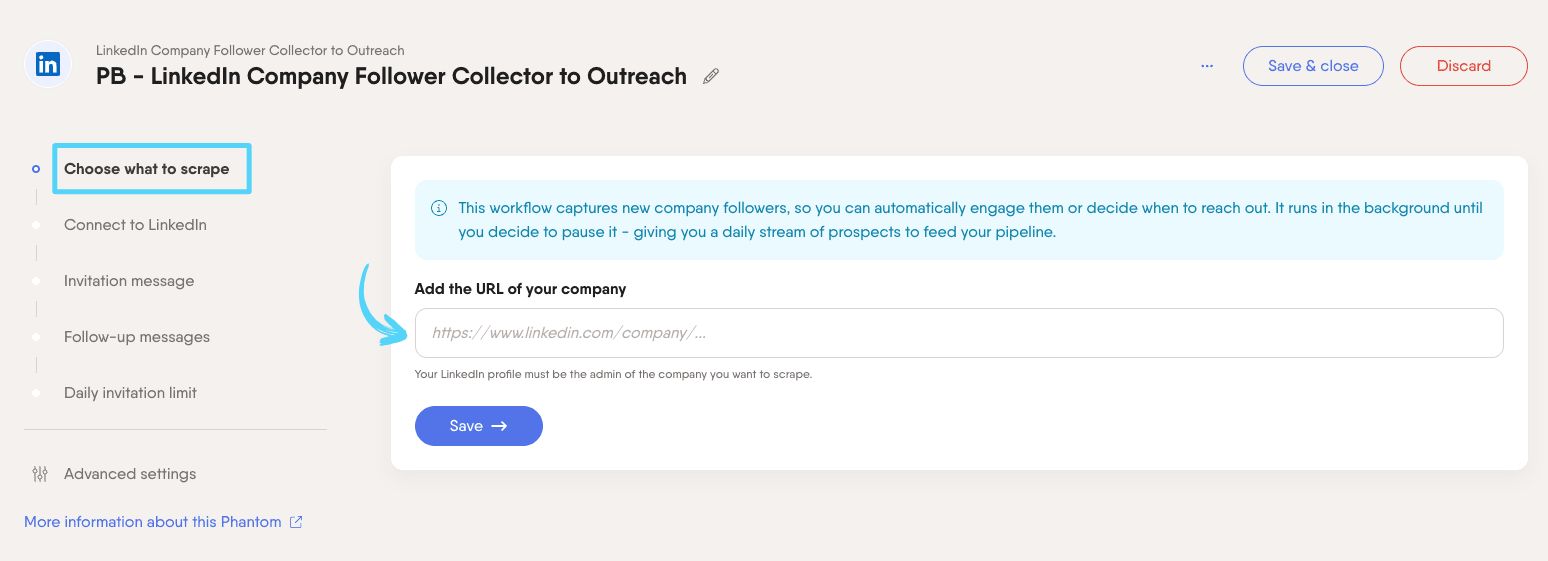Viewport: 1548px width, 561px height.
Task: Click the Phantom title text to edit it
Action: (x=391, y=76)
